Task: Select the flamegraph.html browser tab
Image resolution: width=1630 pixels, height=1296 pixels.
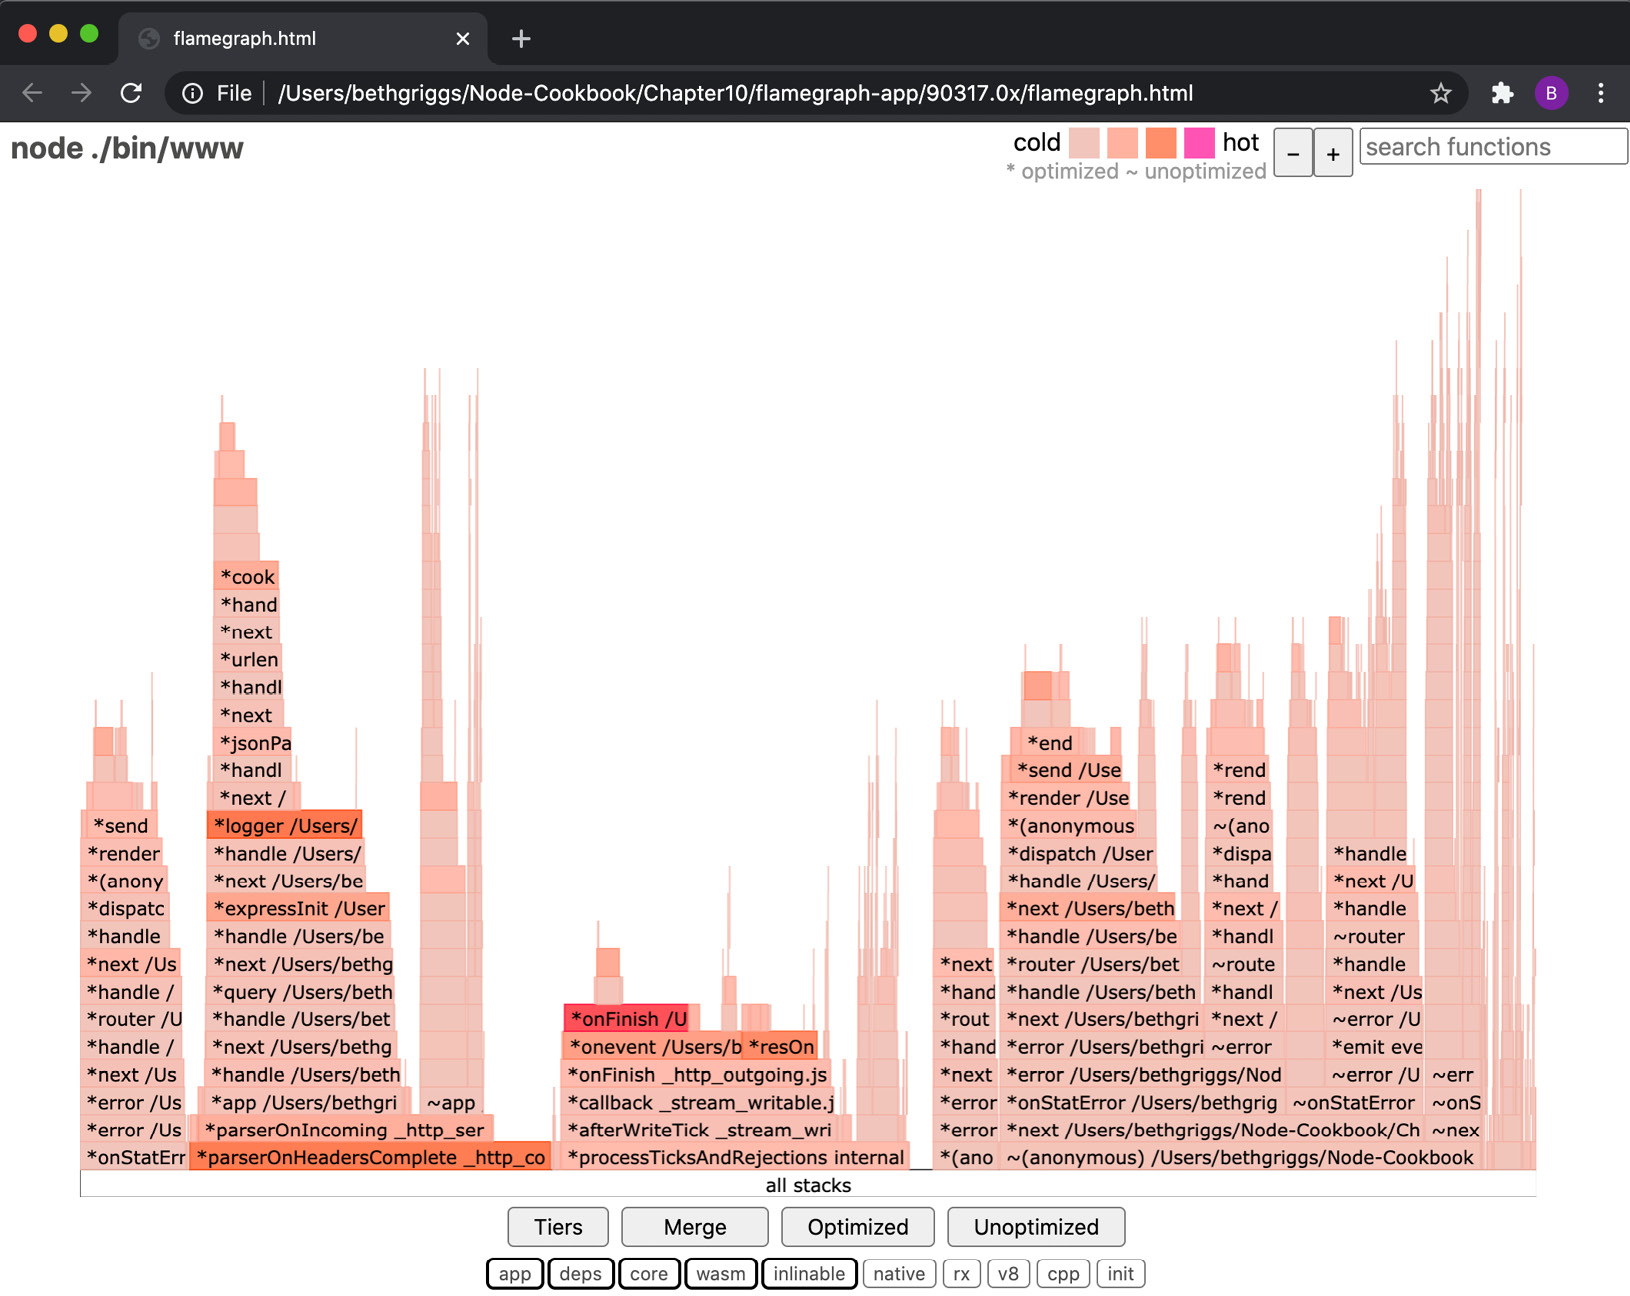Action: (x=280, y=38)
